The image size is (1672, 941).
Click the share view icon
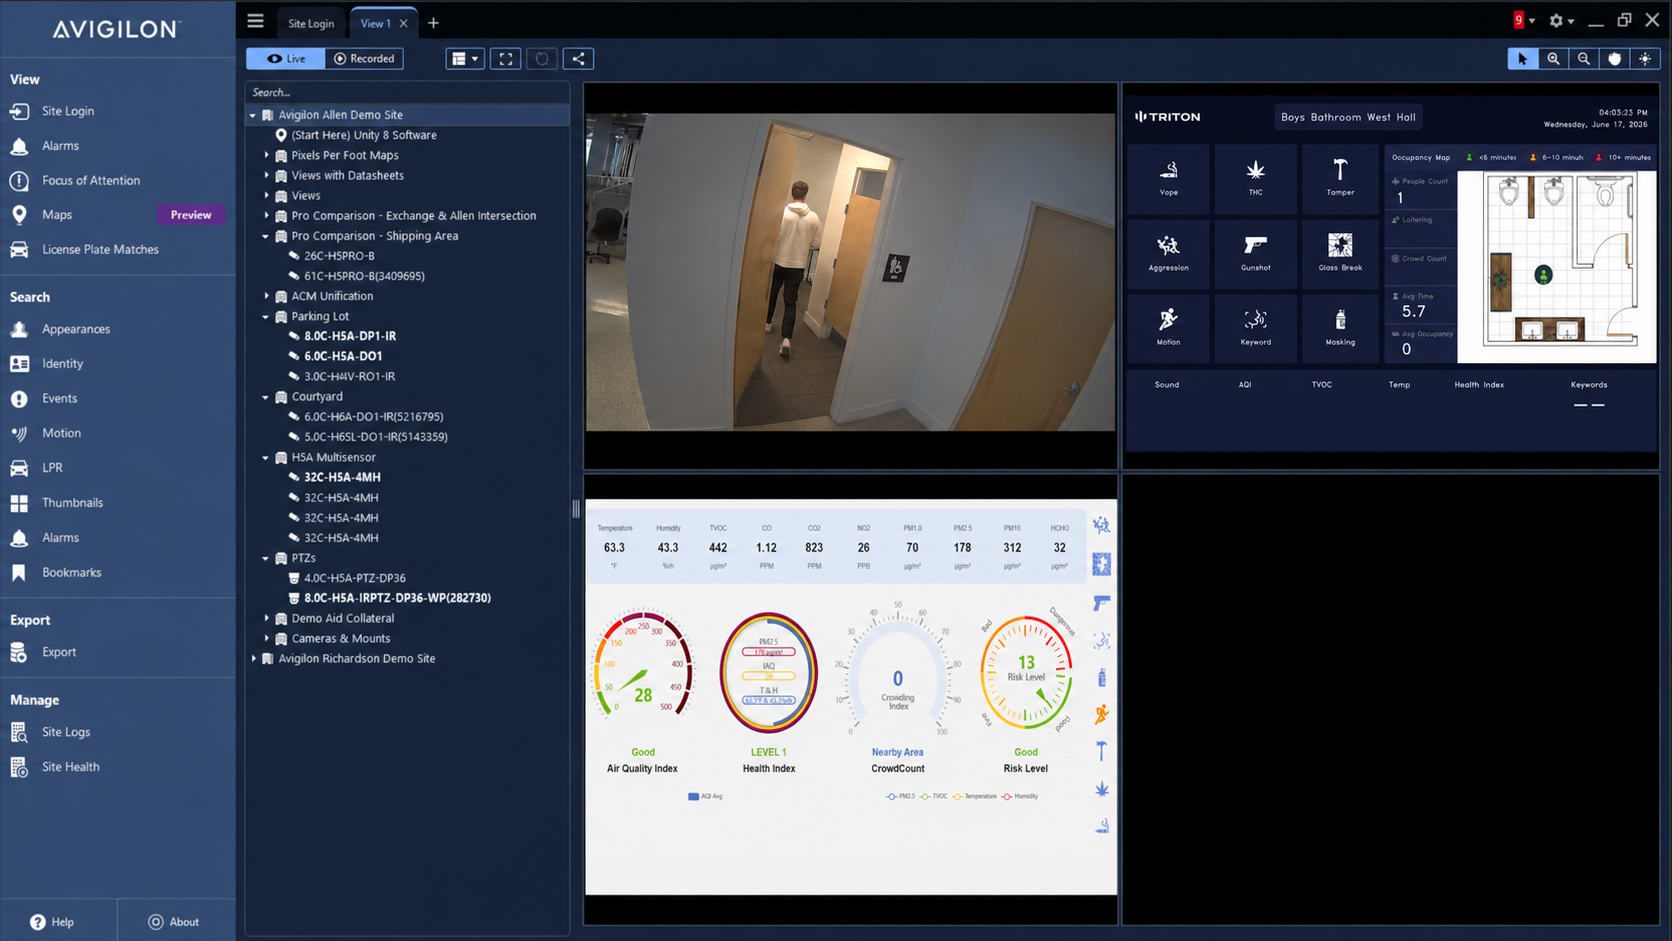click(578, 59)
